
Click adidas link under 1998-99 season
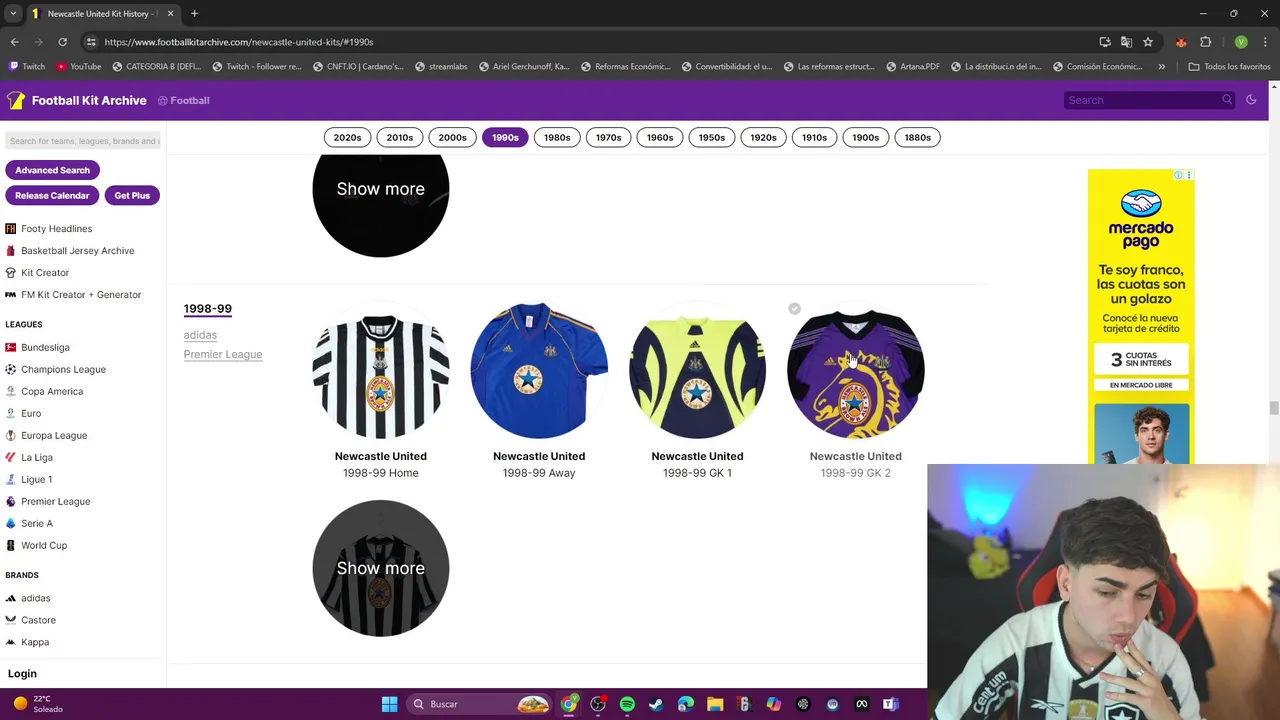click(200, 335)
